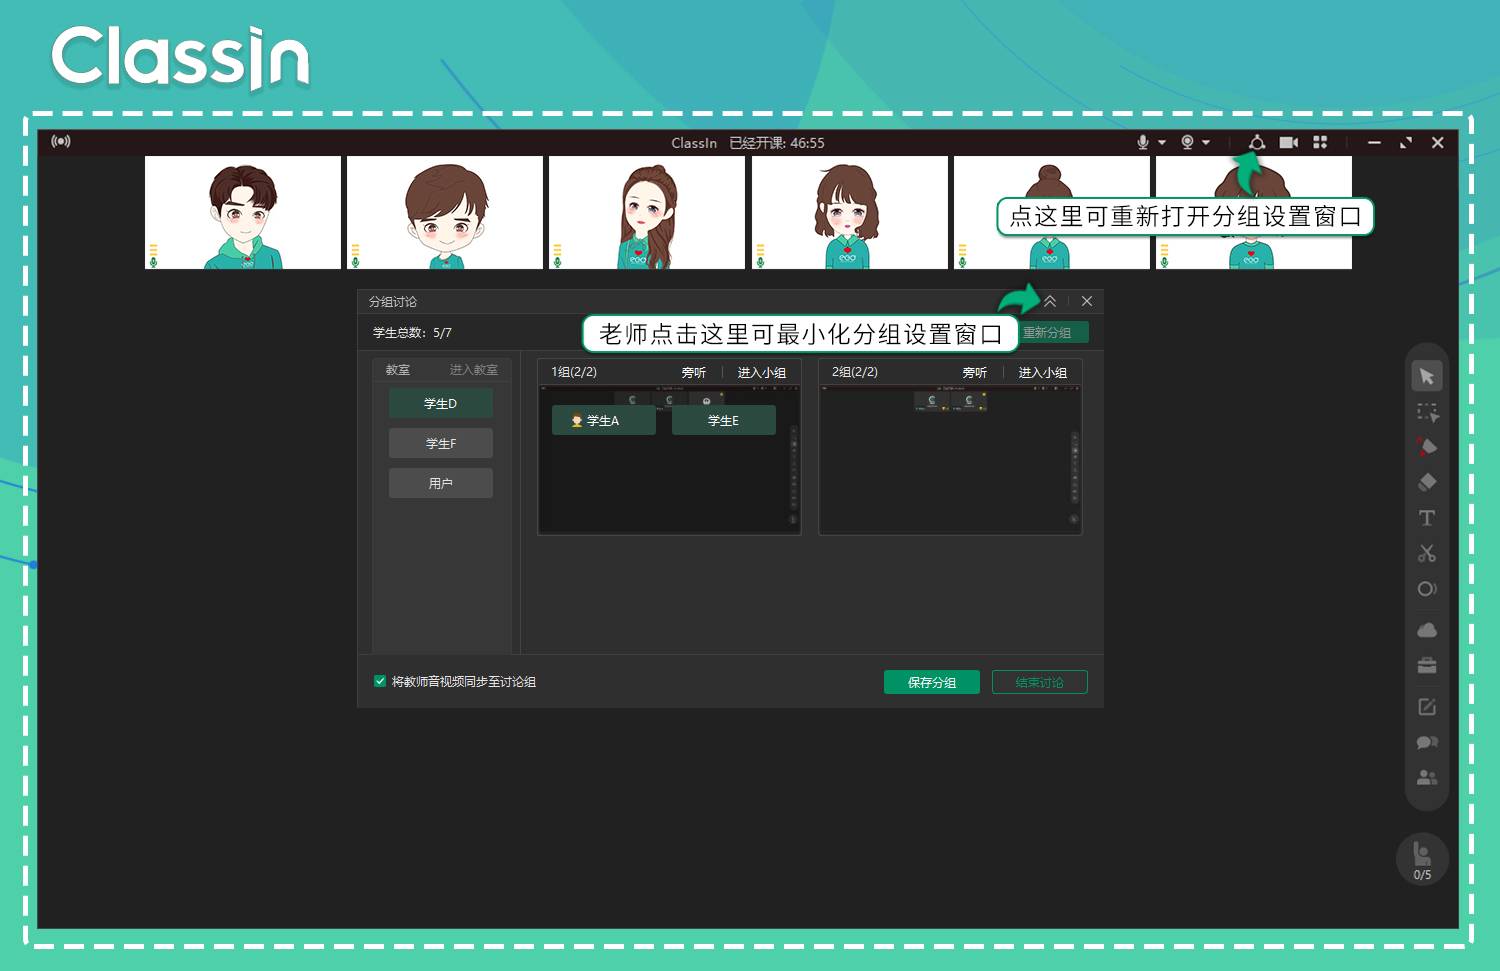Click 进入教室 in classroom panel

(473, 370)
